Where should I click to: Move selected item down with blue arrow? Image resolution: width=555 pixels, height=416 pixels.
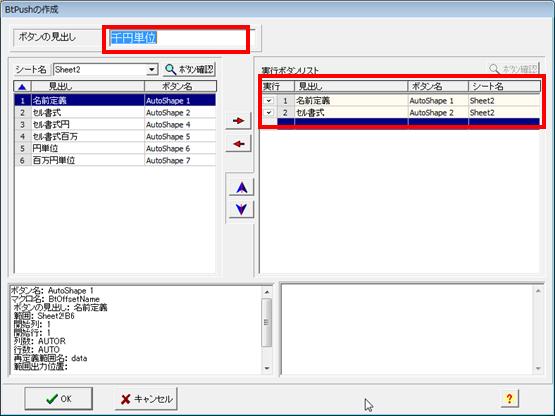[x=241, y=209]
